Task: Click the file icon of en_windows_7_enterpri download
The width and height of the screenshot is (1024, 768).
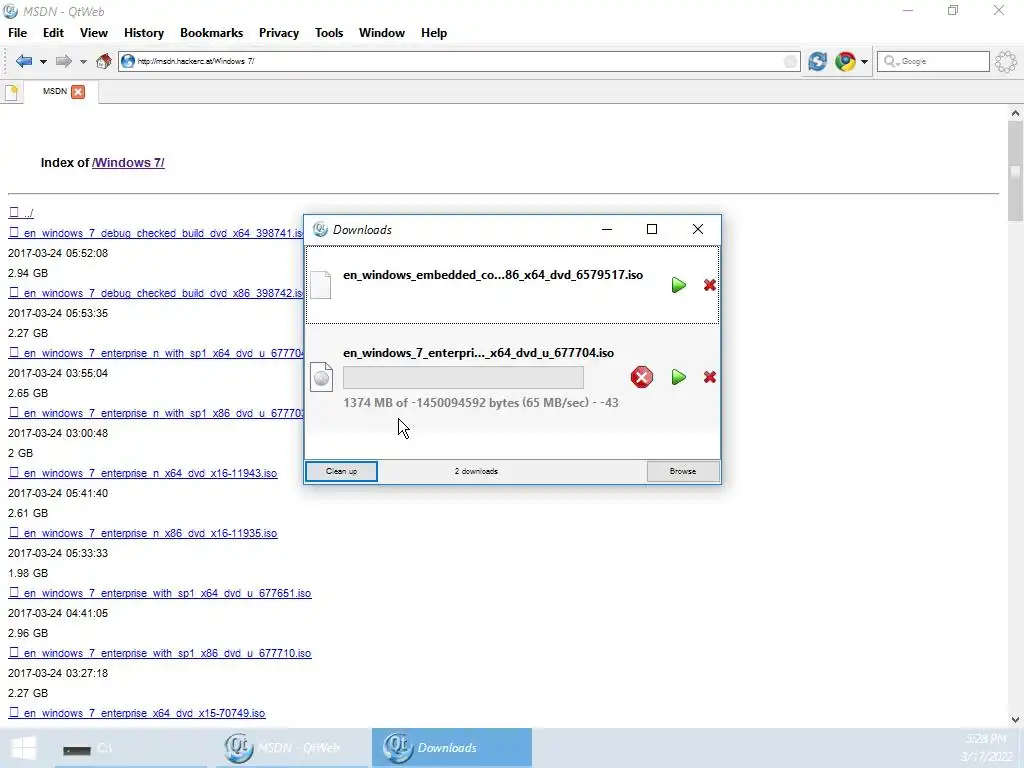Action: click(321, 377)
